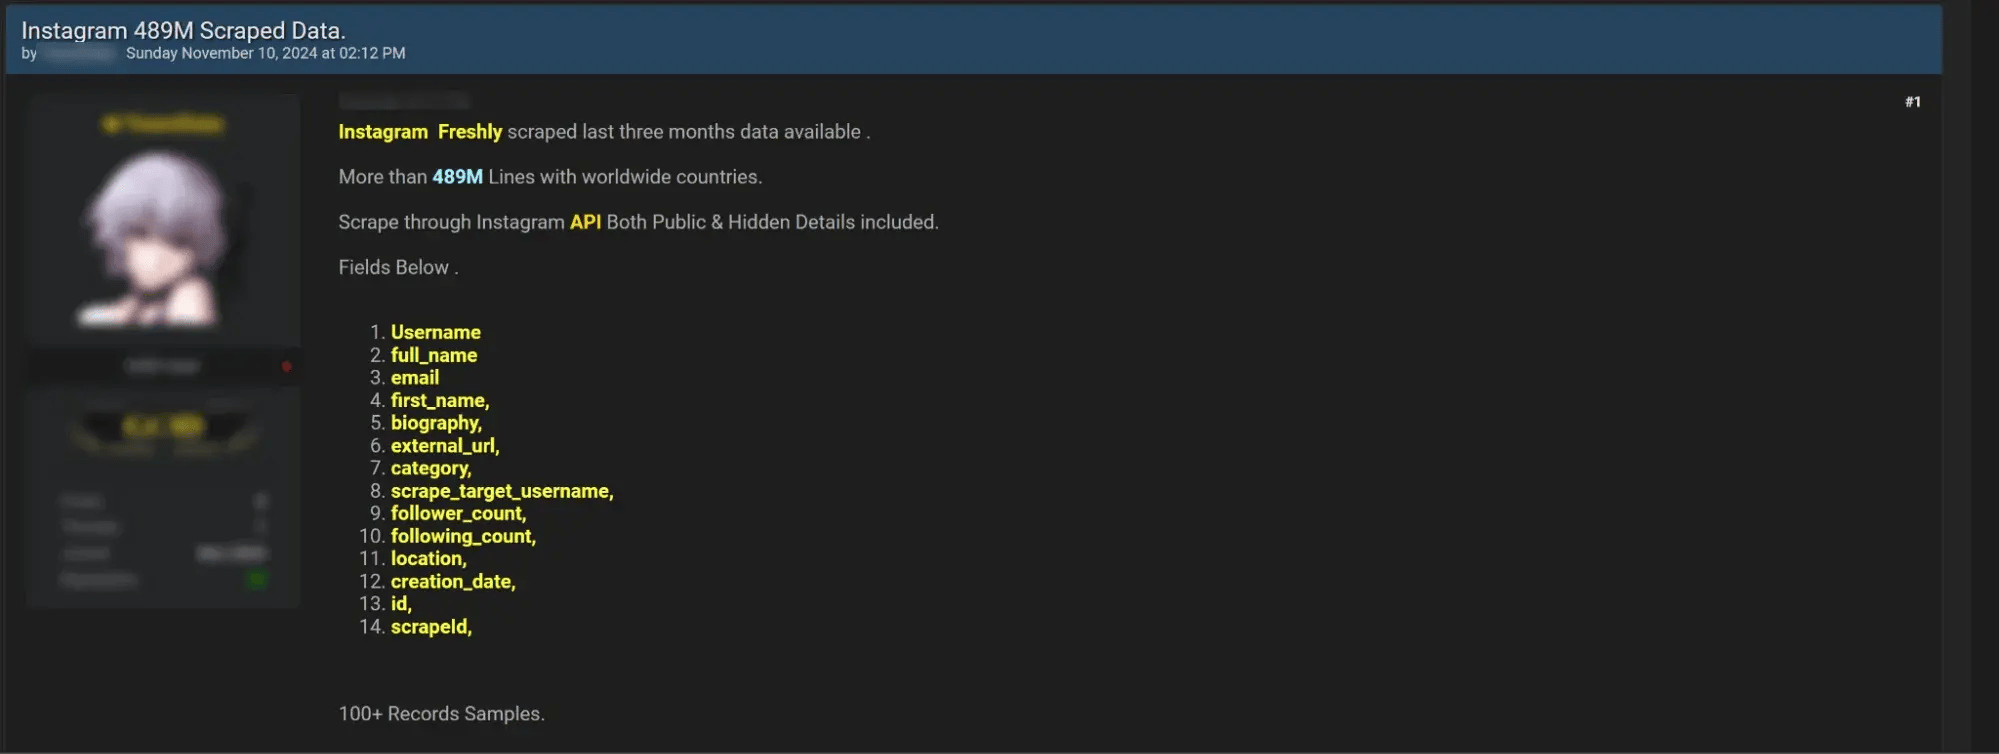
Task: Open the thread title Instagram 489M Scraped Data
Action: (183, 30)
